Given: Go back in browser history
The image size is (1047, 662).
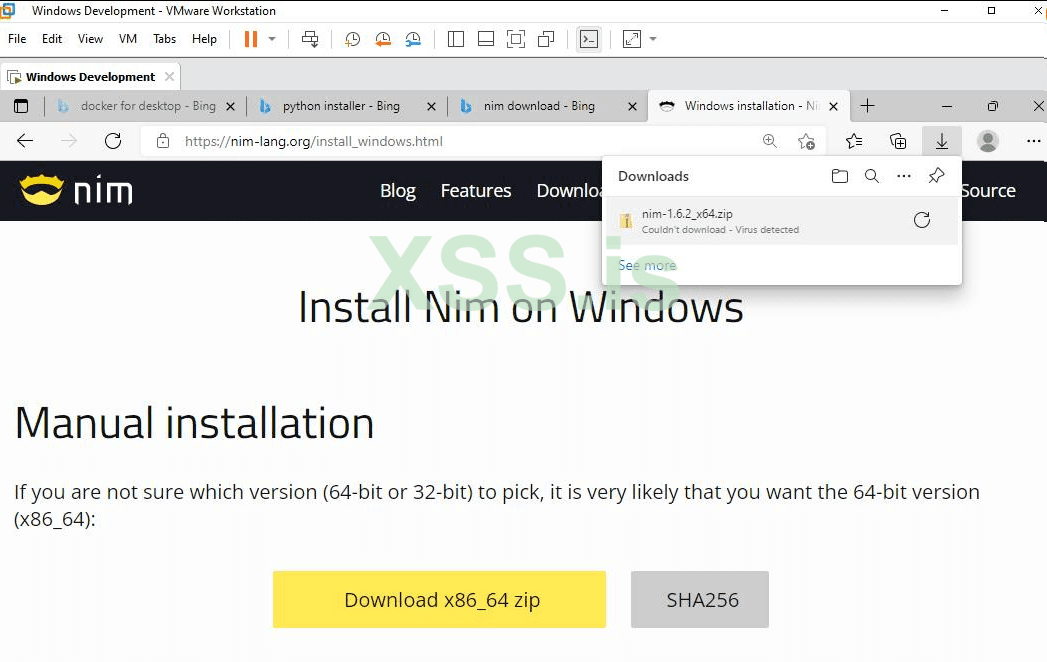Looking at the screenshot, I should coord(25,141).
